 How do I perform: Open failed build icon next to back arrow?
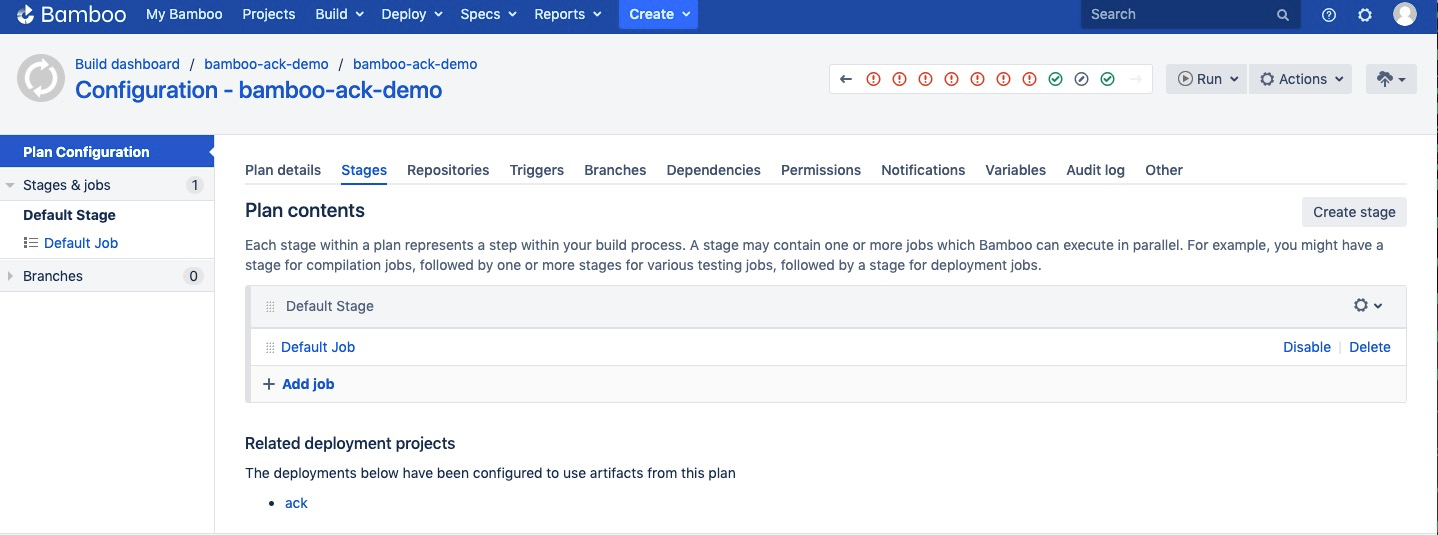pos(873,79)
